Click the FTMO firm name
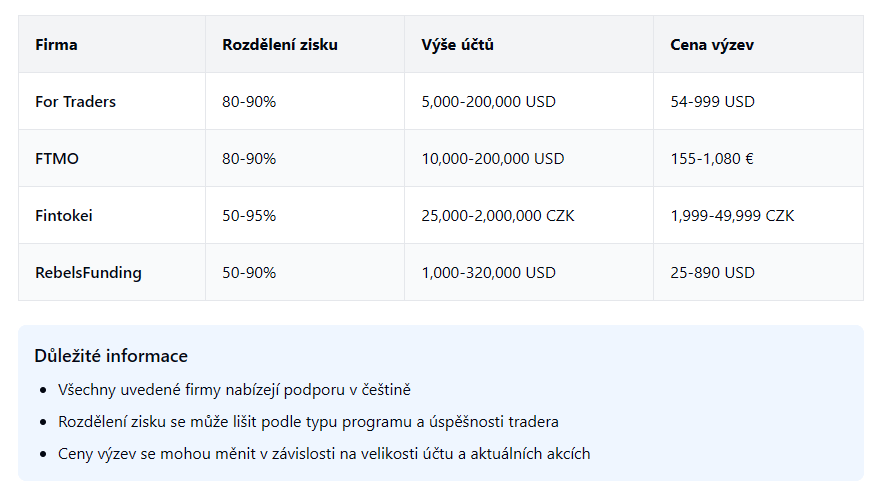The height and width of the screenshot is (490, 881). 57,158
